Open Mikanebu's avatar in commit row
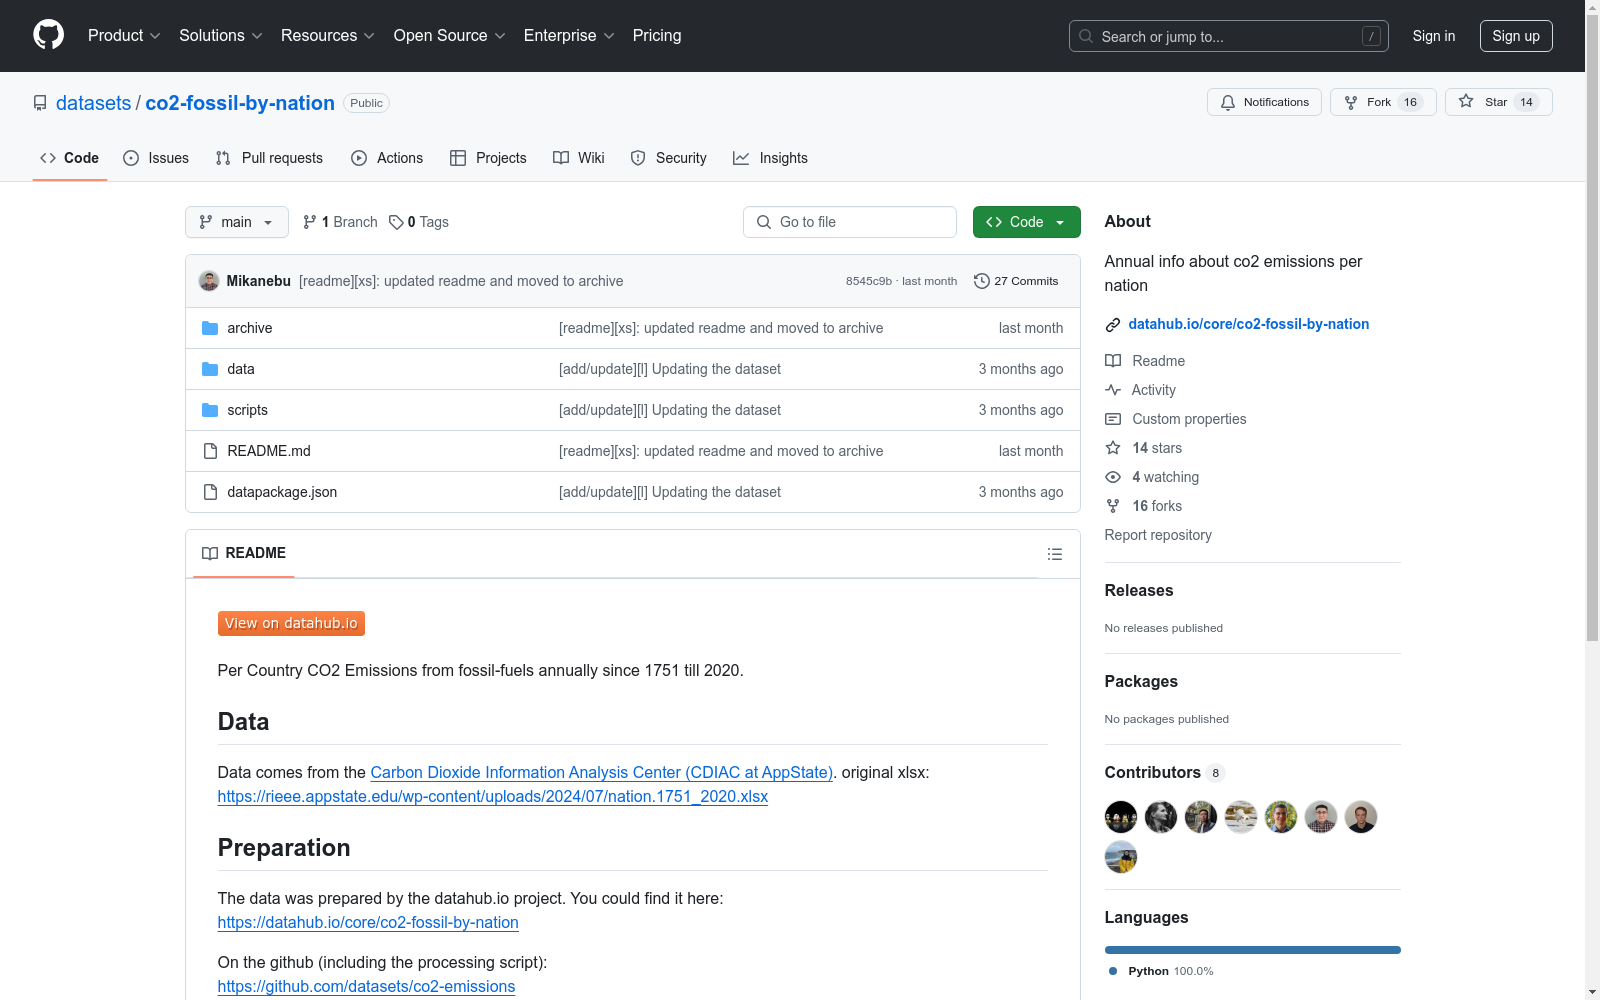 [x=209, y=281]
